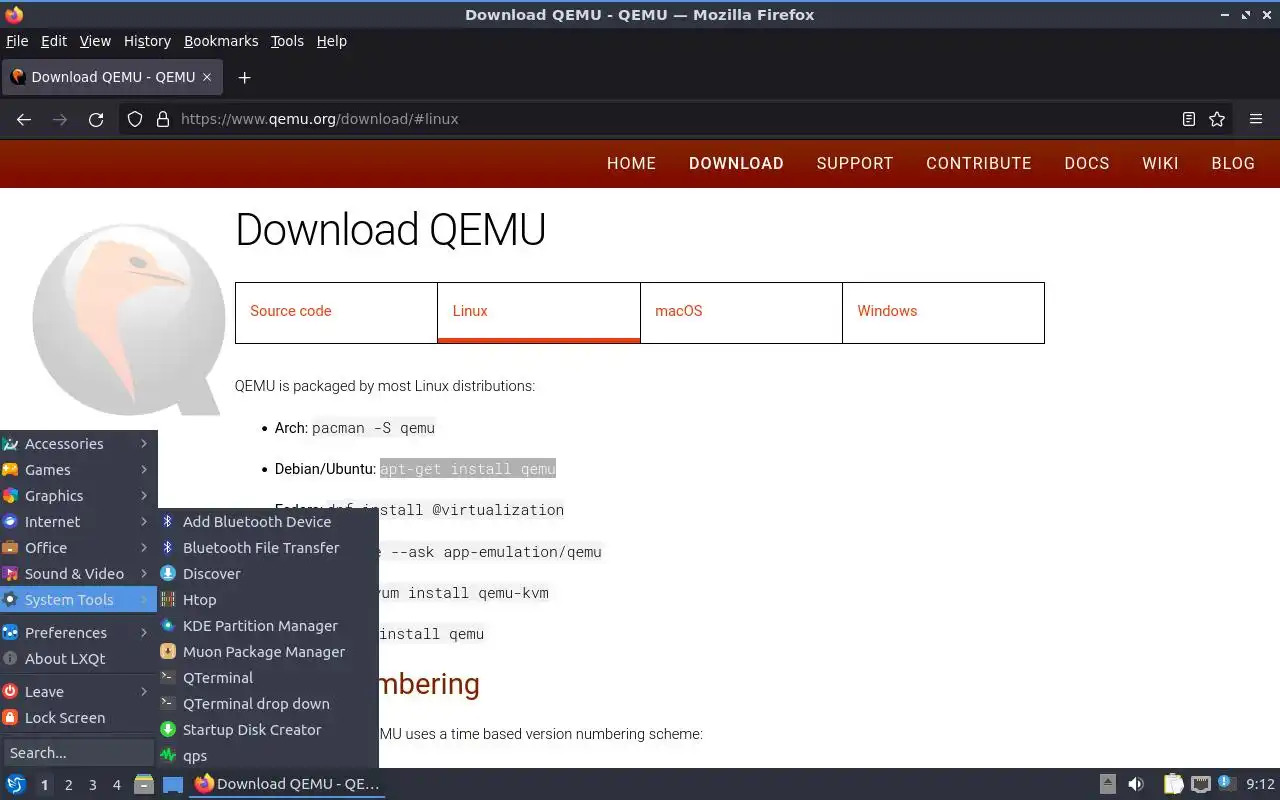
Task: Open the tracking protection shield icon
Action: tap(135, 119)
